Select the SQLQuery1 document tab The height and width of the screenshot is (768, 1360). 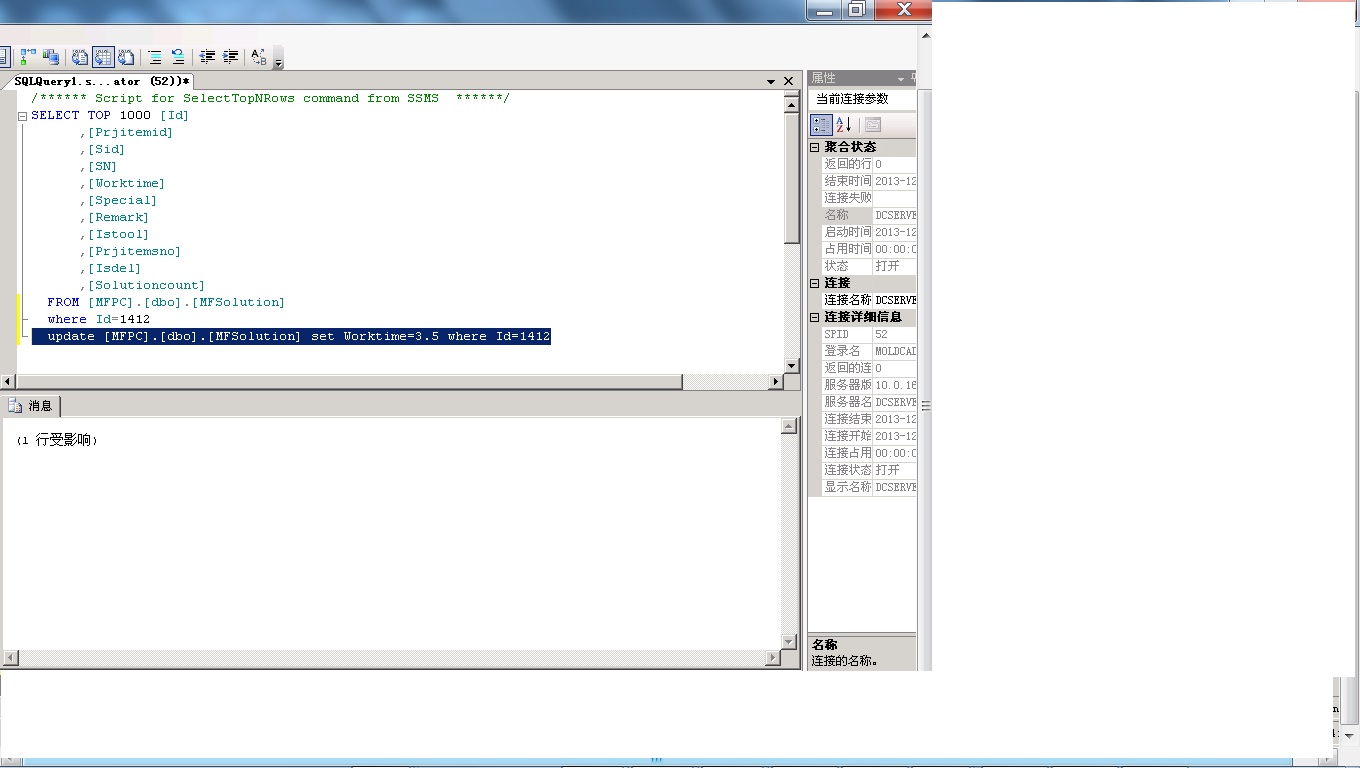[x=100, y=81]
